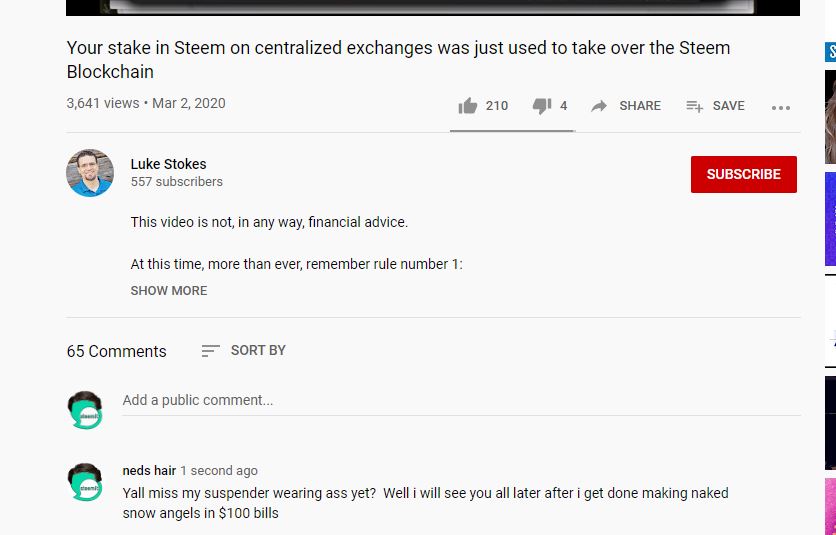Click the like/dislike ratio bar
Image resolution: width=836 pixels, height=535 pixels.
tap(512, 130)
